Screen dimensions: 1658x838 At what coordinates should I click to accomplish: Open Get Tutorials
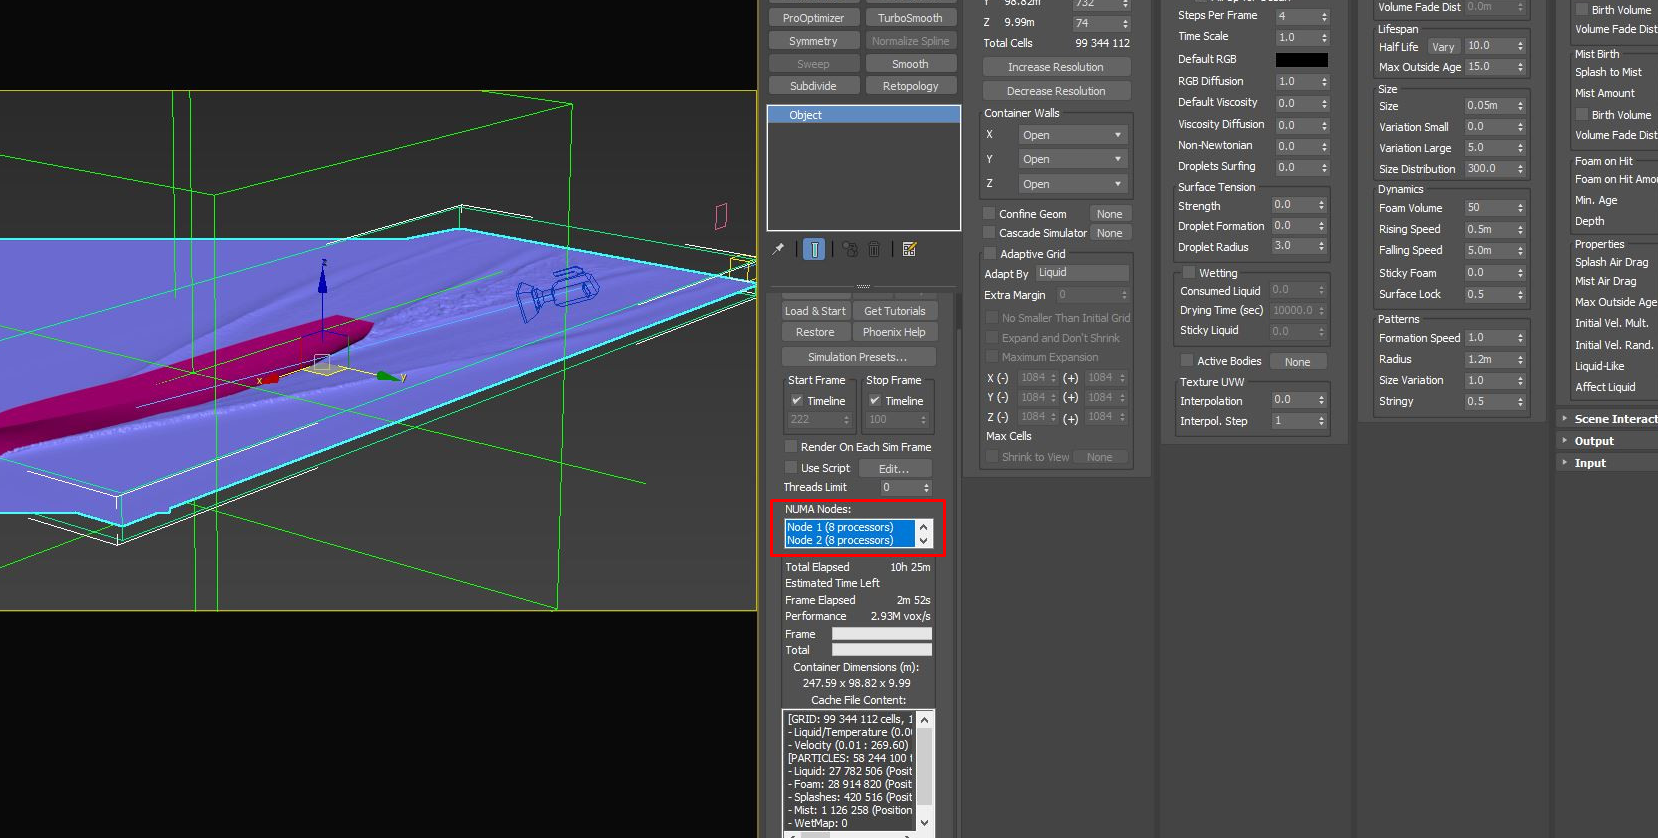pyautogui.click(x=894, y=311)
